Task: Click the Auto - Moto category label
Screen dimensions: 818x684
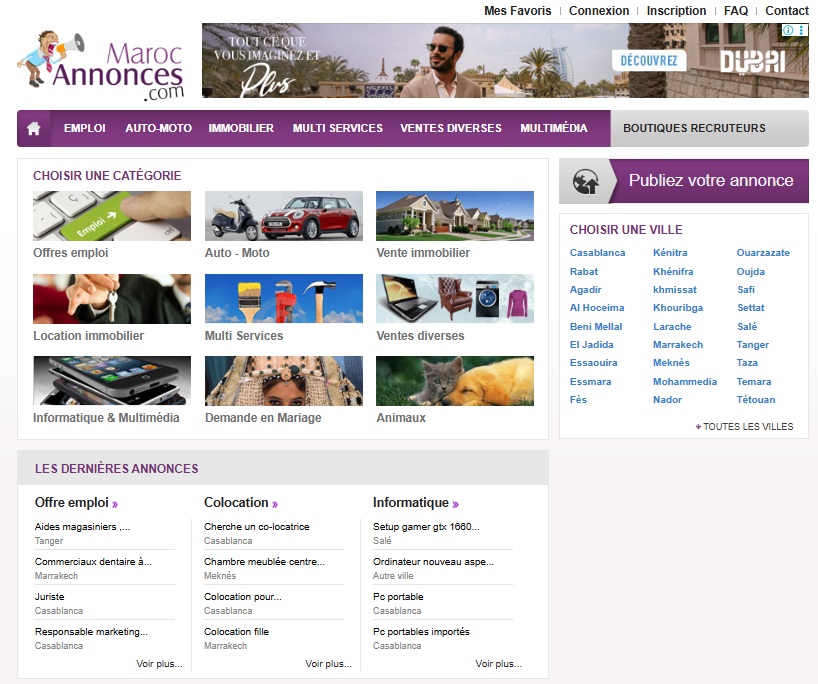Action: (x=237, y=253)
